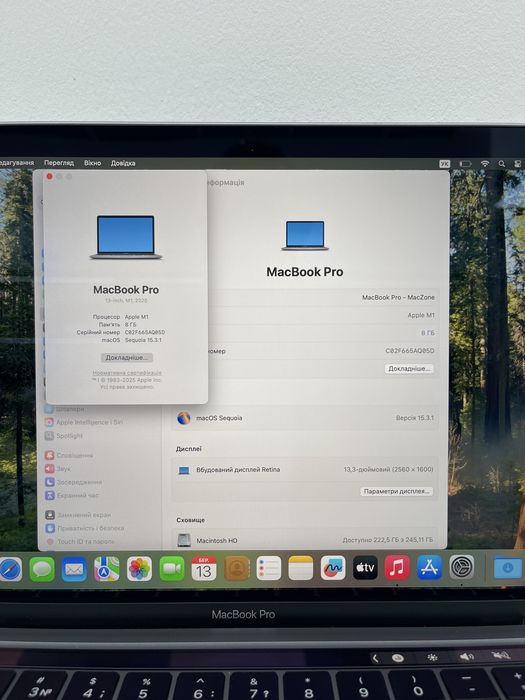The image size is (525, 700).
Task: Click MacBook Pro - MacZone name field
Action: [x=398, y=297]
